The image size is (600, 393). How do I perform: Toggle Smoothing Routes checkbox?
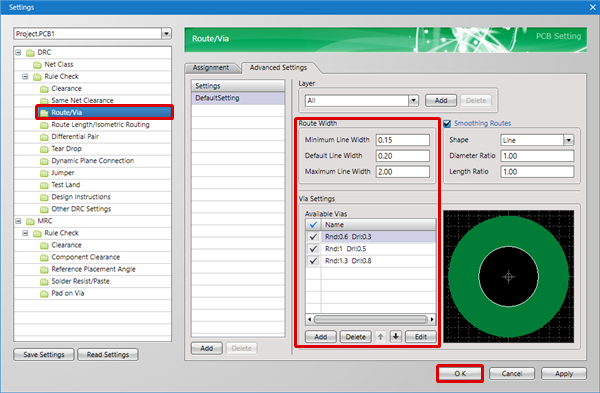[447, 124]
